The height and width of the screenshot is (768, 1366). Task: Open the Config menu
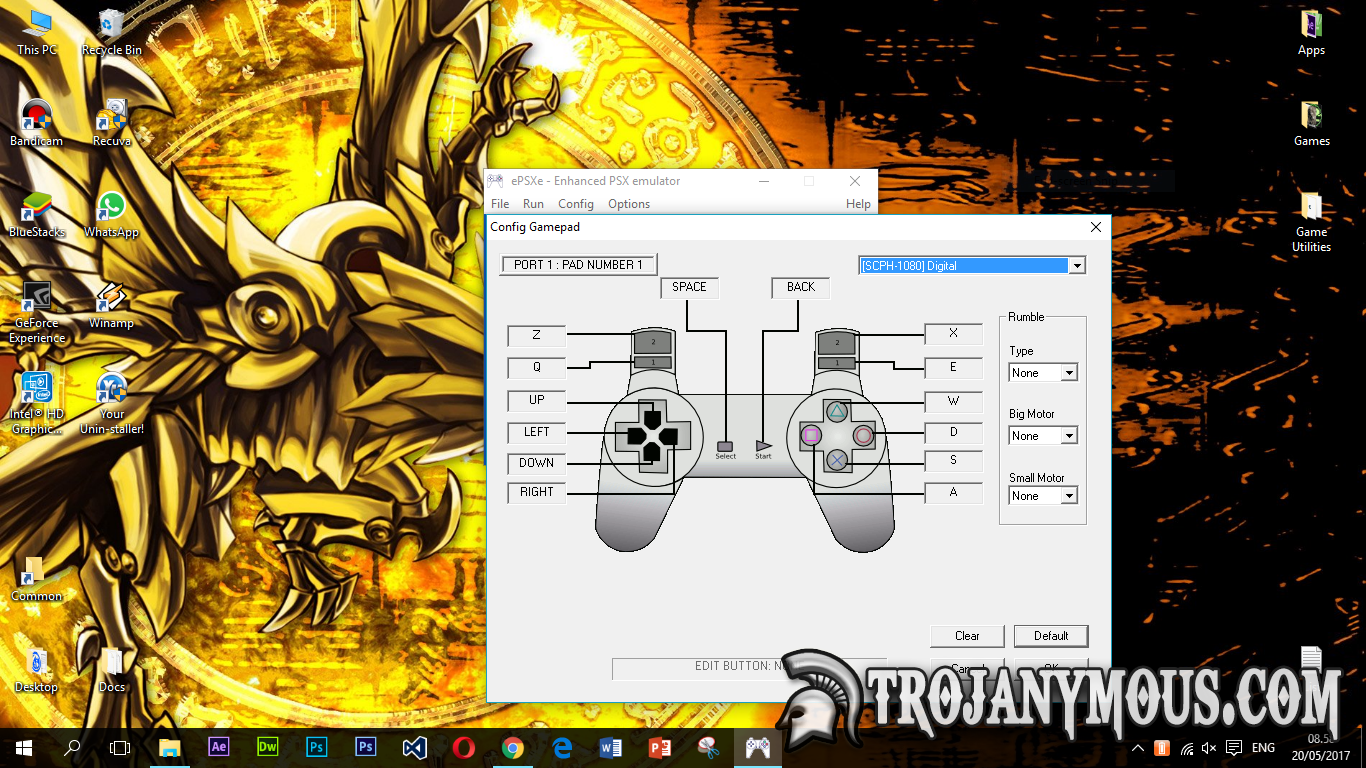click(575, 204)
